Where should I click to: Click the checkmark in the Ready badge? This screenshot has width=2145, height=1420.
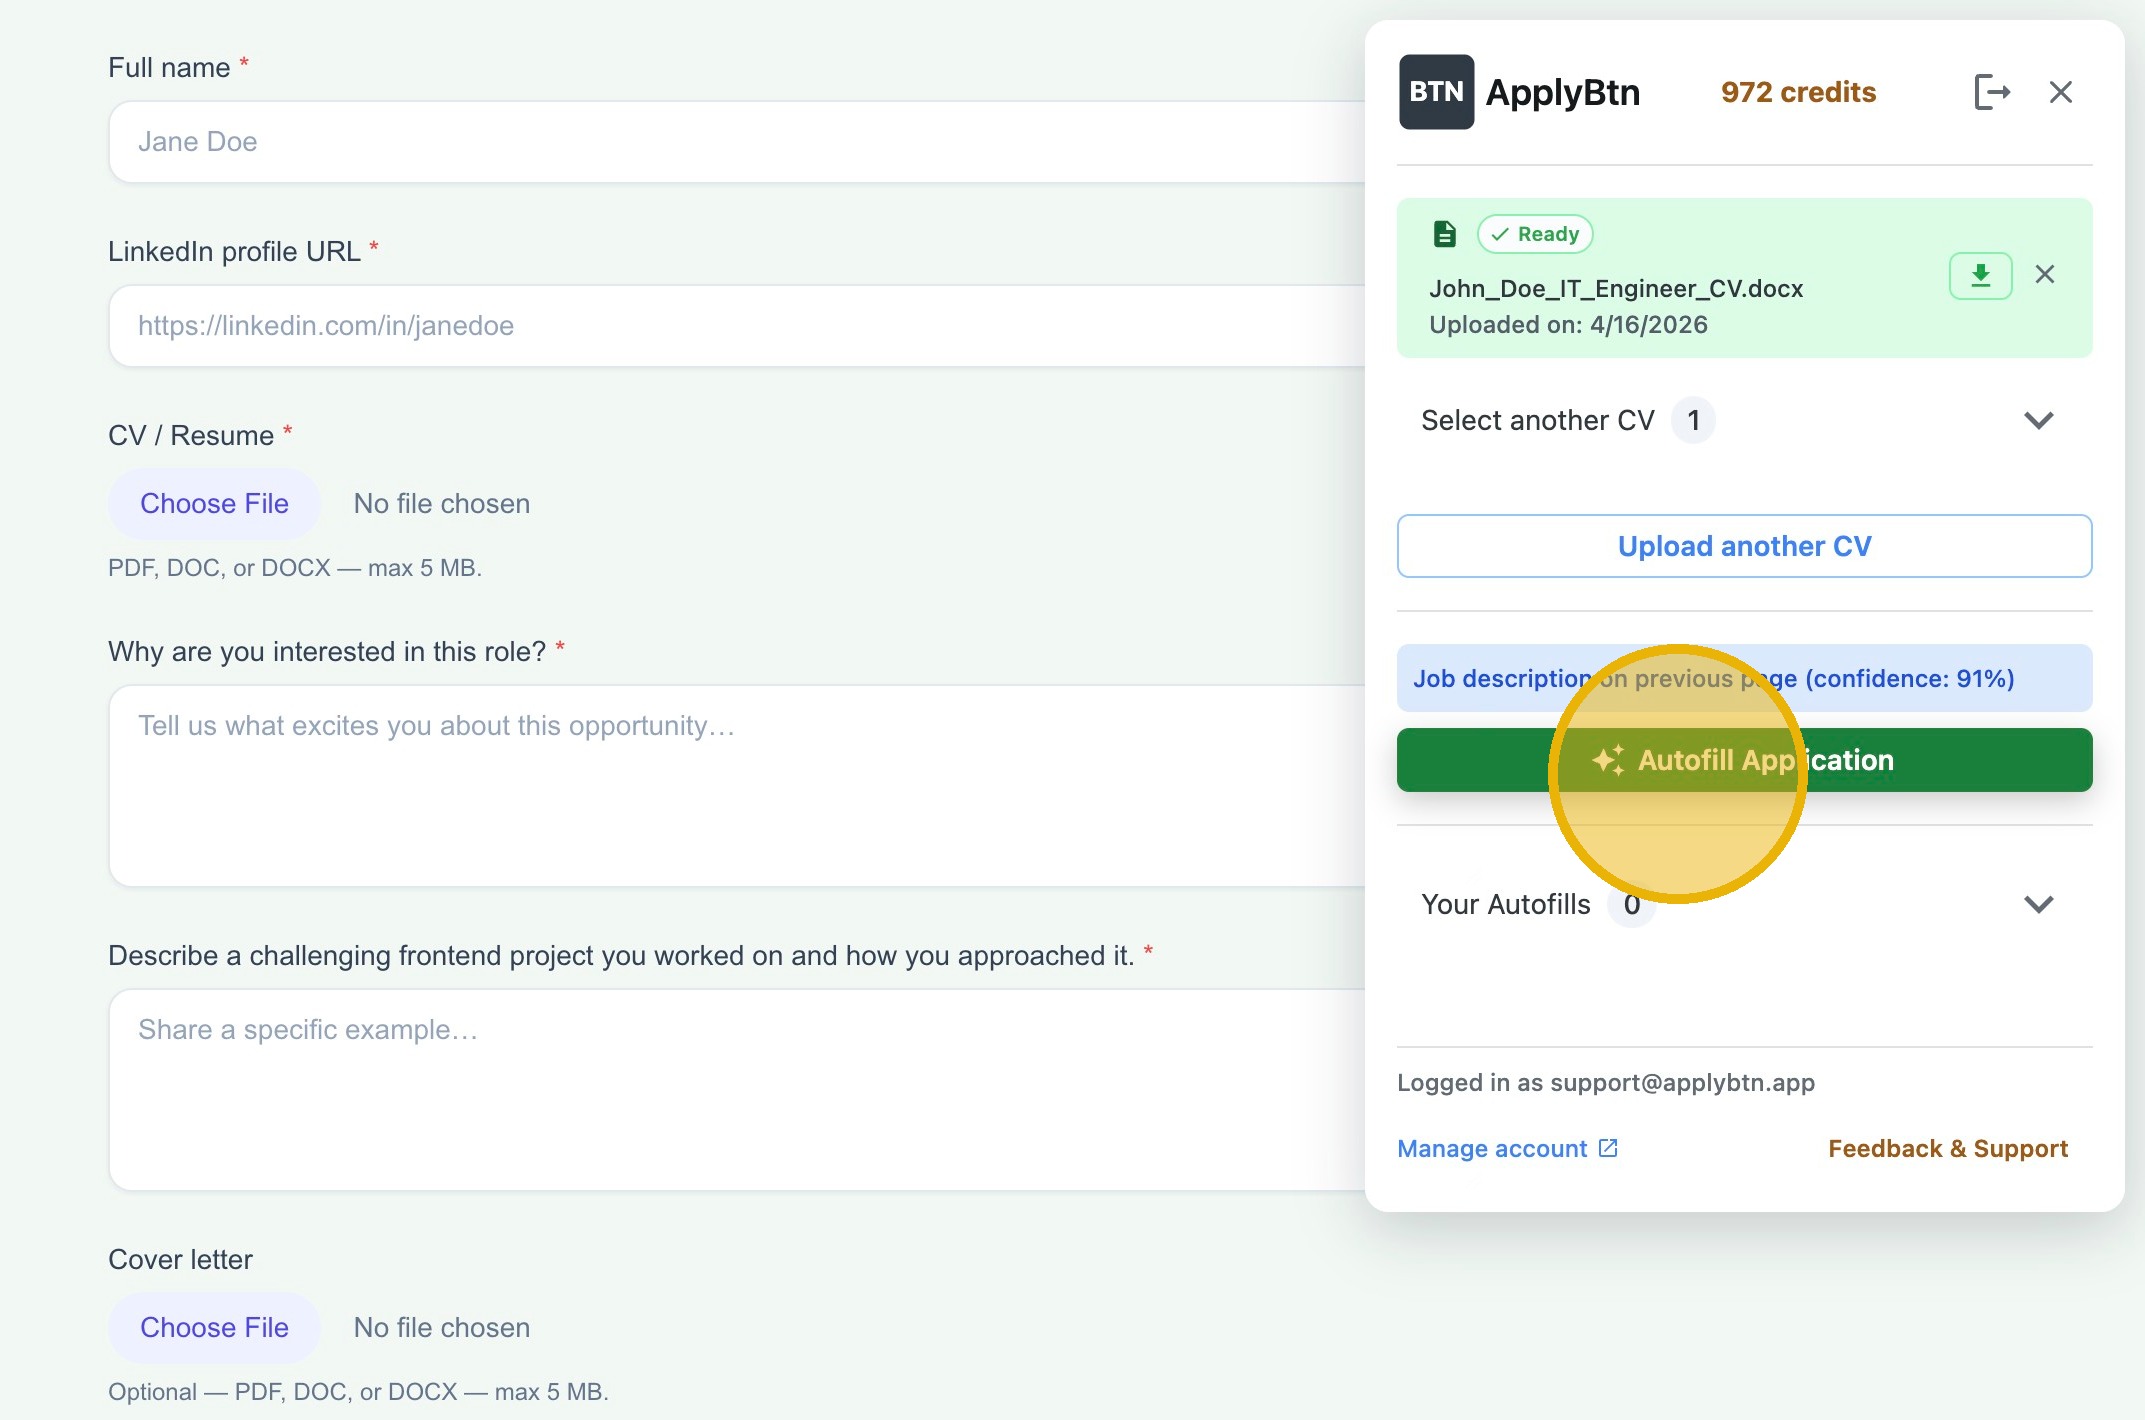(x=1499, y=234)
